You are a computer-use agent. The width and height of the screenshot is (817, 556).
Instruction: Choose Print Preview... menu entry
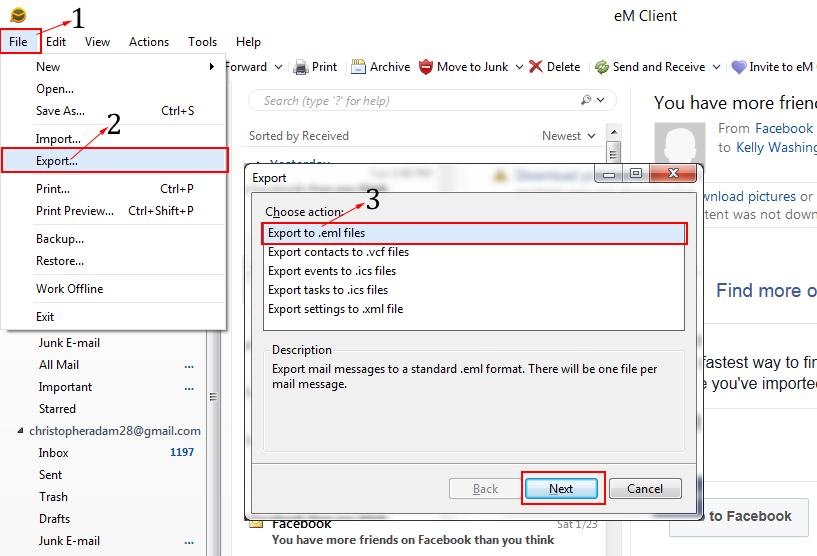(x=114, y=211)
